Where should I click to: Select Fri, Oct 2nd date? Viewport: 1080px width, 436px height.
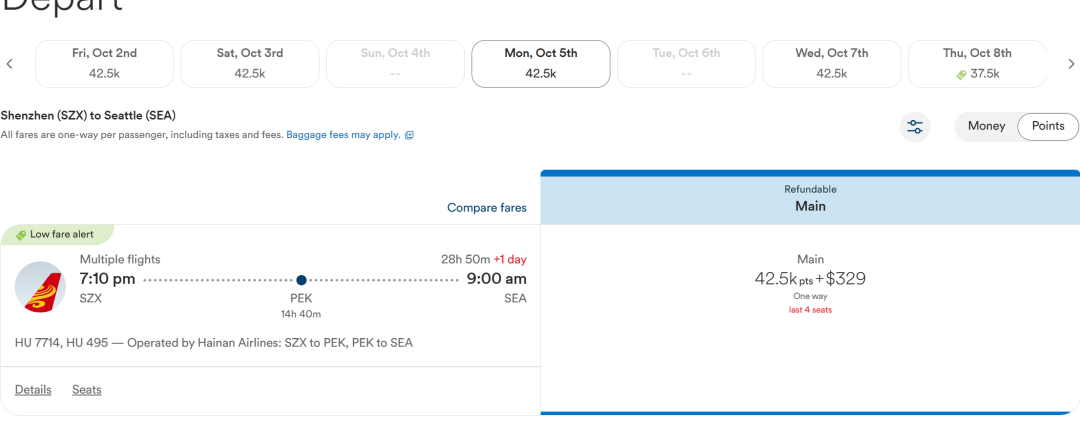(x=104, y=63)
